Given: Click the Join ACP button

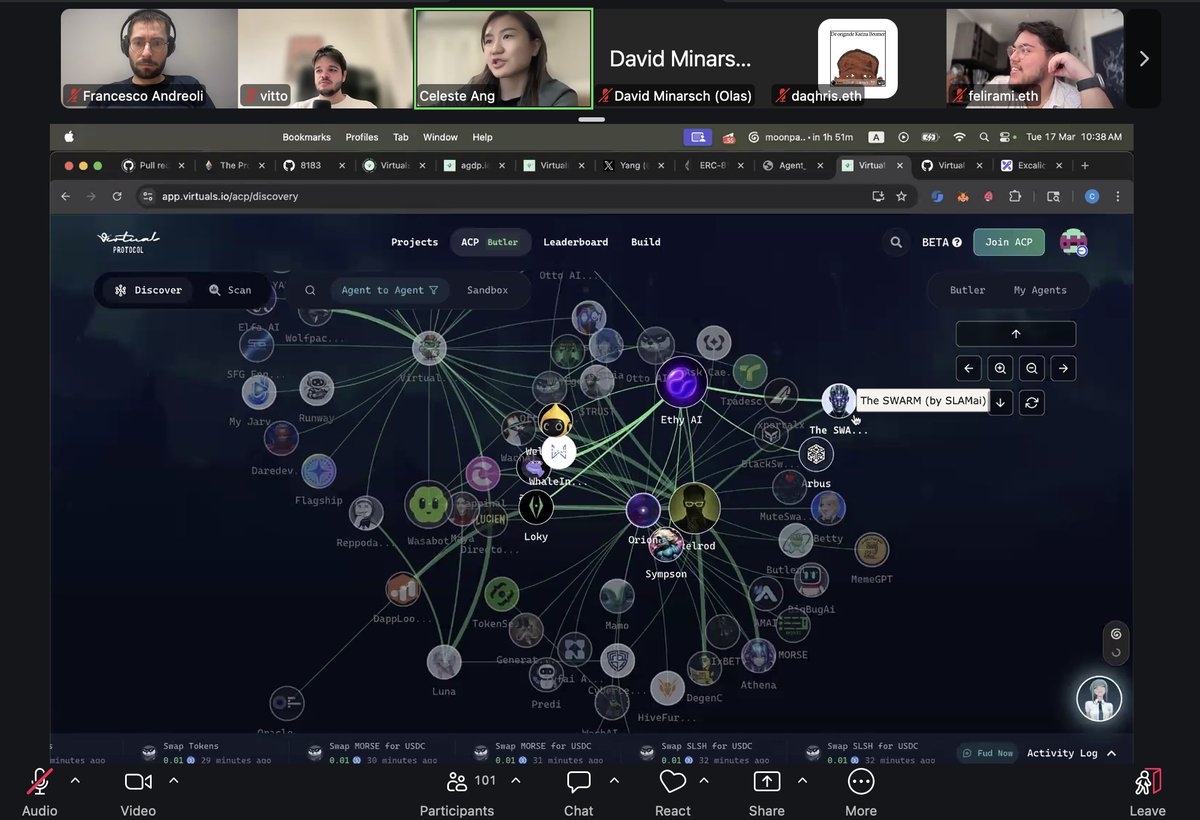Looking at the screenshot, I should tap(1009, 242).
